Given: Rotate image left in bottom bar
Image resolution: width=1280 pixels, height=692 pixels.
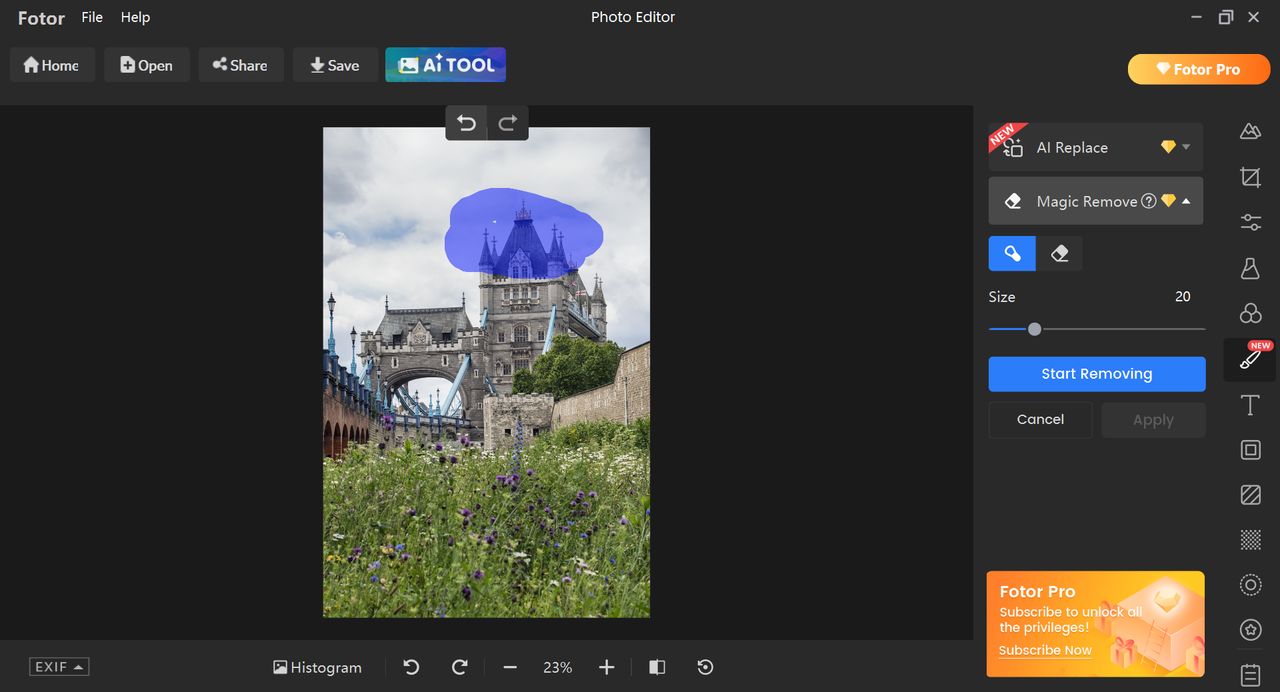Looking at the screenshot, I should click(x=411, y=667).
